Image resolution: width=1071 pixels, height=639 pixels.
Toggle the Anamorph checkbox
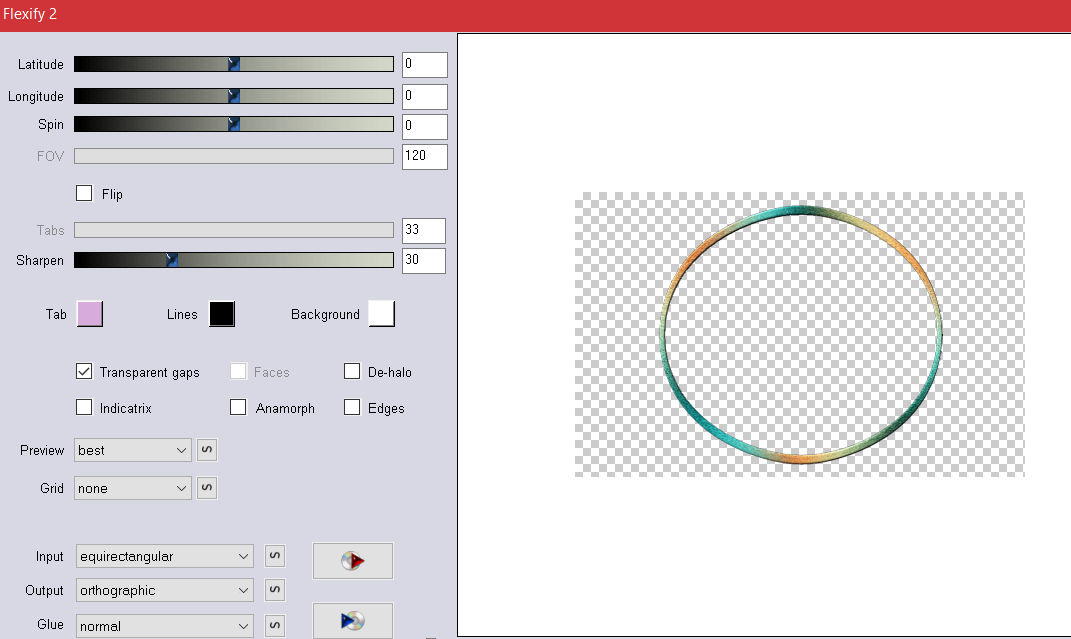(x=238, y=408)
